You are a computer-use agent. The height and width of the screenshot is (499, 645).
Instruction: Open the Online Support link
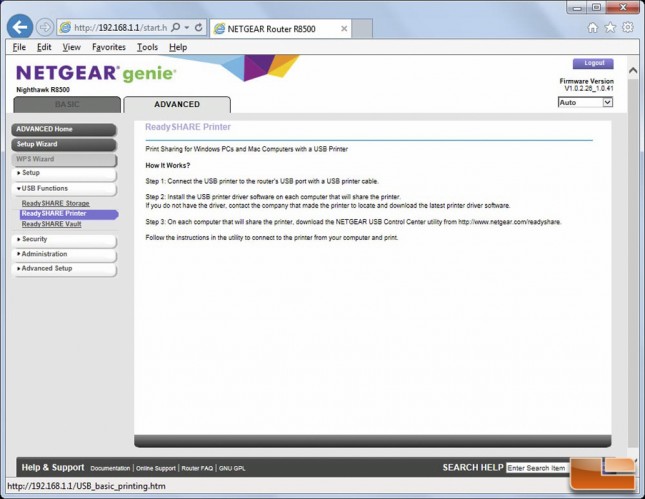(x=156, y=468)
